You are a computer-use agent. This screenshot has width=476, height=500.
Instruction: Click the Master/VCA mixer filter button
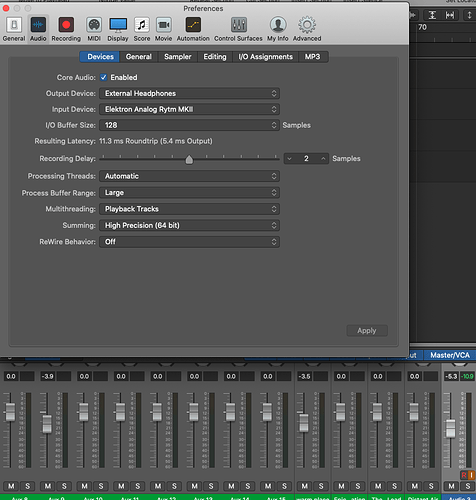click(x=450, y=355)
